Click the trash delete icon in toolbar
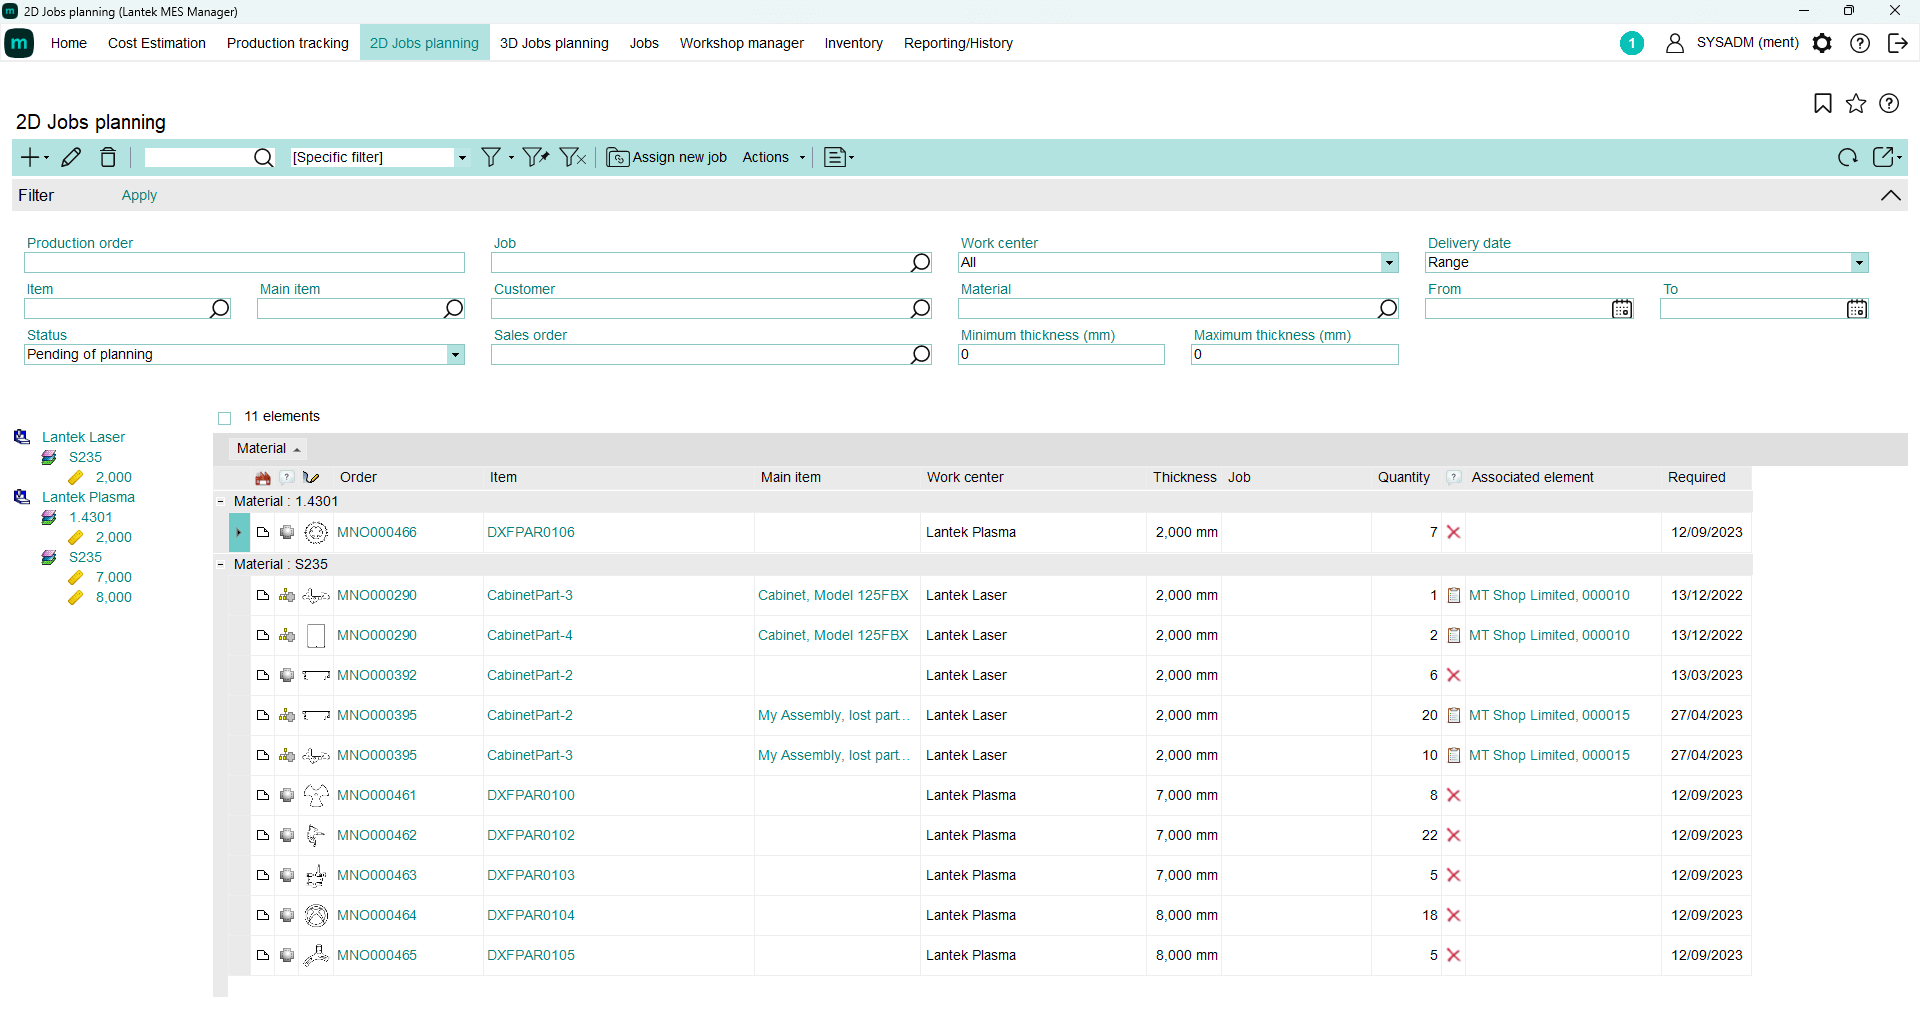 (x=108, y=157)
